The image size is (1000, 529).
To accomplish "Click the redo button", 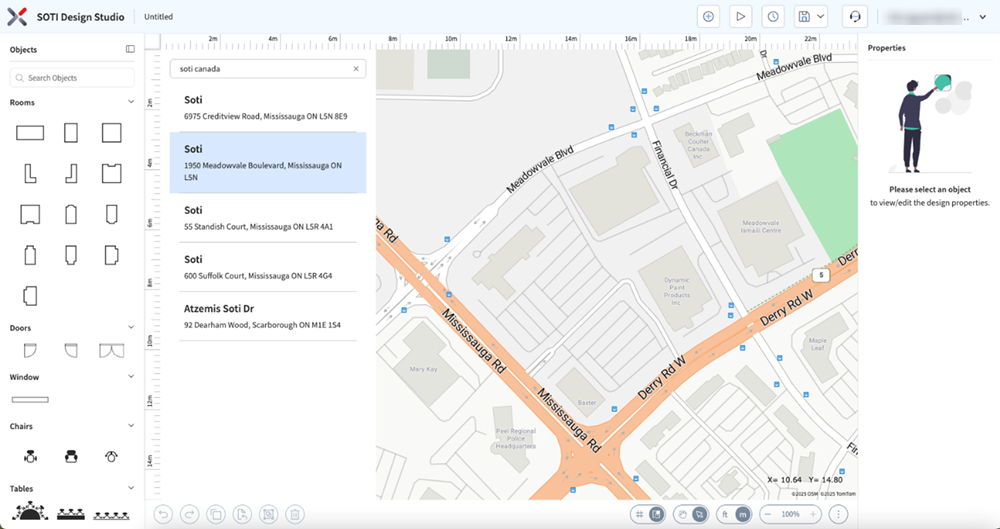I will [189, 514].
